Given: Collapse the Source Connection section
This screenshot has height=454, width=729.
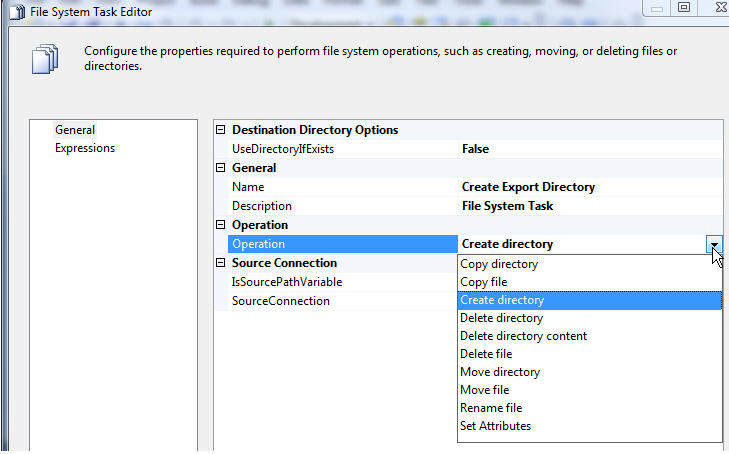Looking at the screenshot, I should (x=221, y=263).
